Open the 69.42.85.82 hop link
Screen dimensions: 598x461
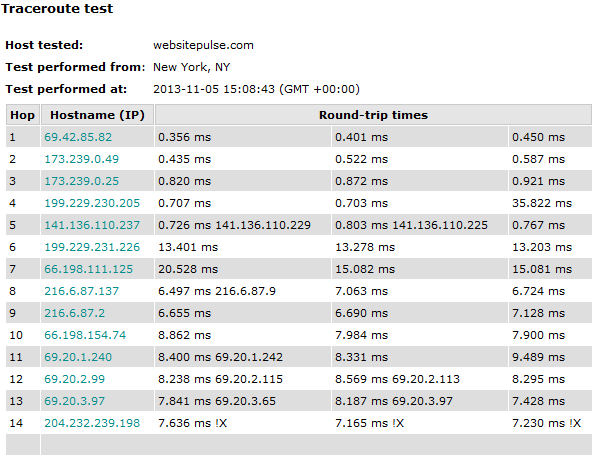point(78,137)
